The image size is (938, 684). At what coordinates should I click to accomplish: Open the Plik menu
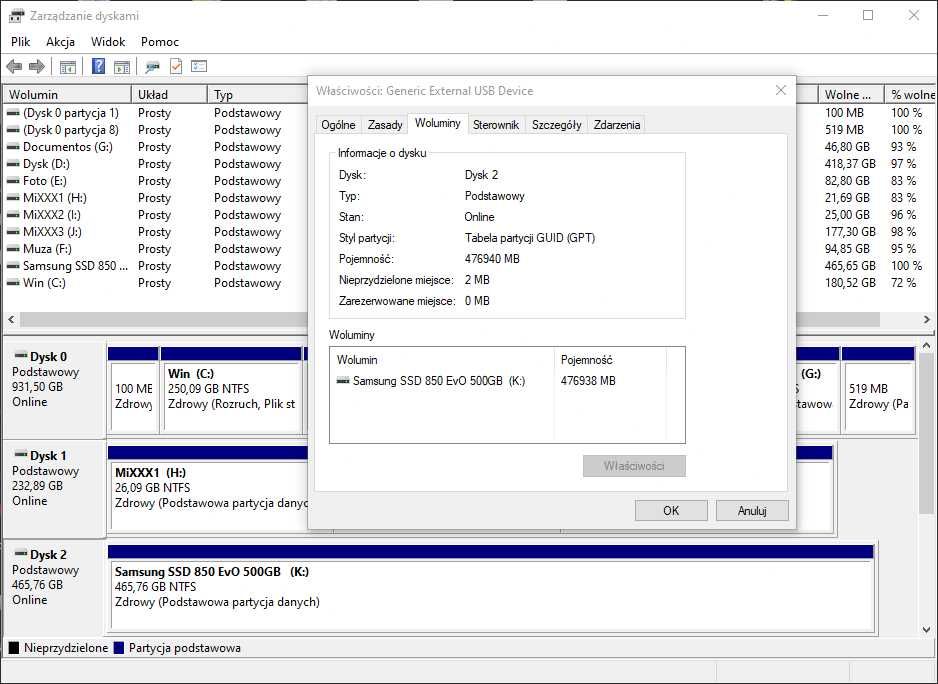pyautogui.click(x=20, y=42)
